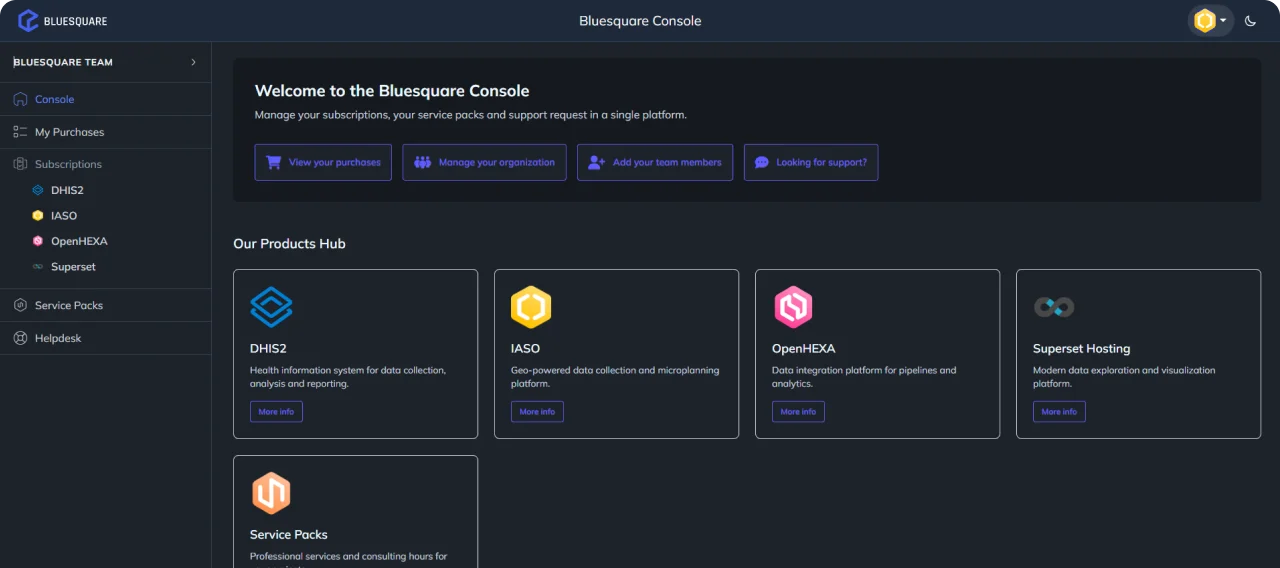Viewport: 1280px width, 568px height.
Task: Click the Superset Hosting logo on card
Action: (x=1054, y=307)
